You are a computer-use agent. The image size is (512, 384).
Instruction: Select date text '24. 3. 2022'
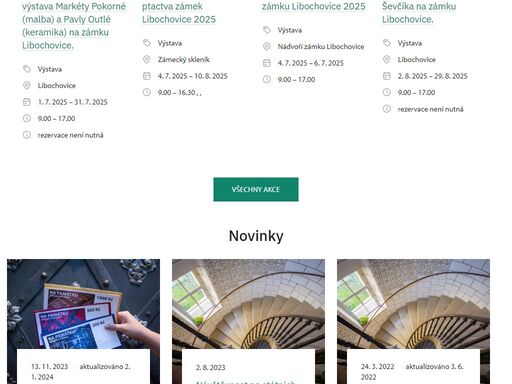(x=377, y=367)
